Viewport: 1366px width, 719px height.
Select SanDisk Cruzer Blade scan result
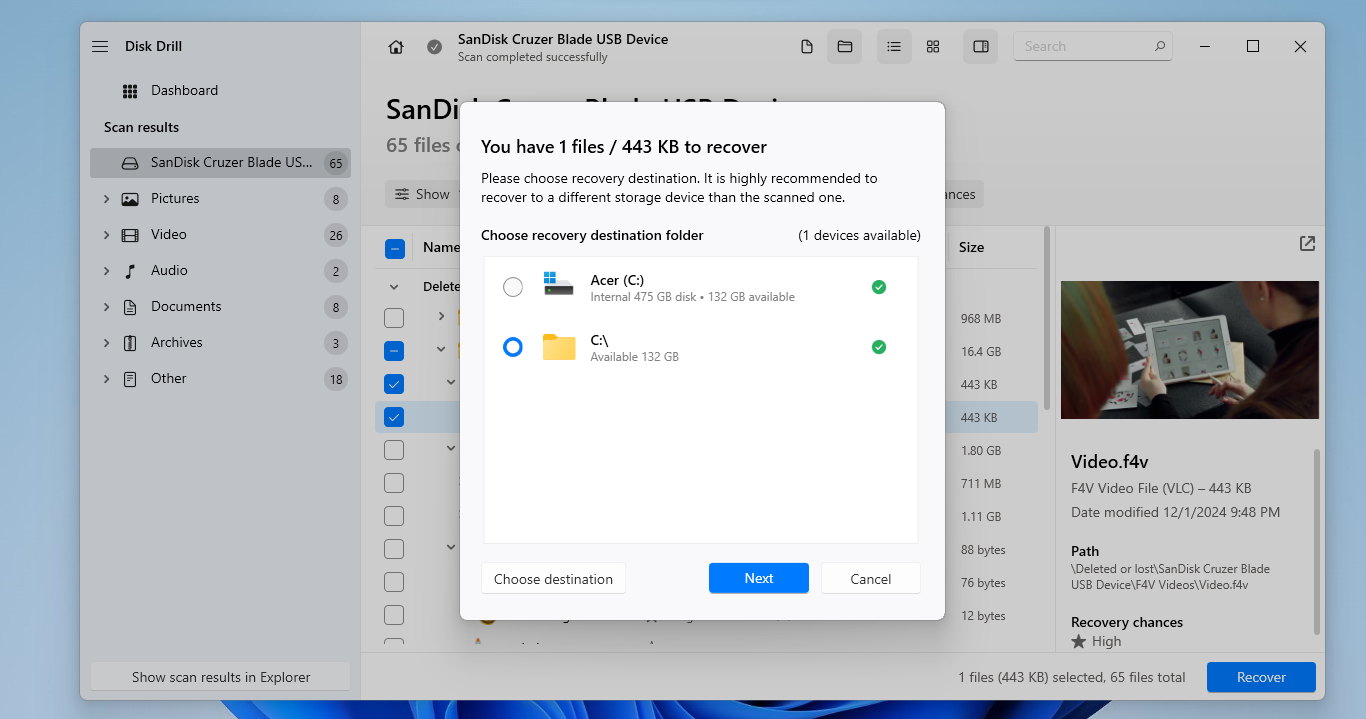click(x=220, y=162)
